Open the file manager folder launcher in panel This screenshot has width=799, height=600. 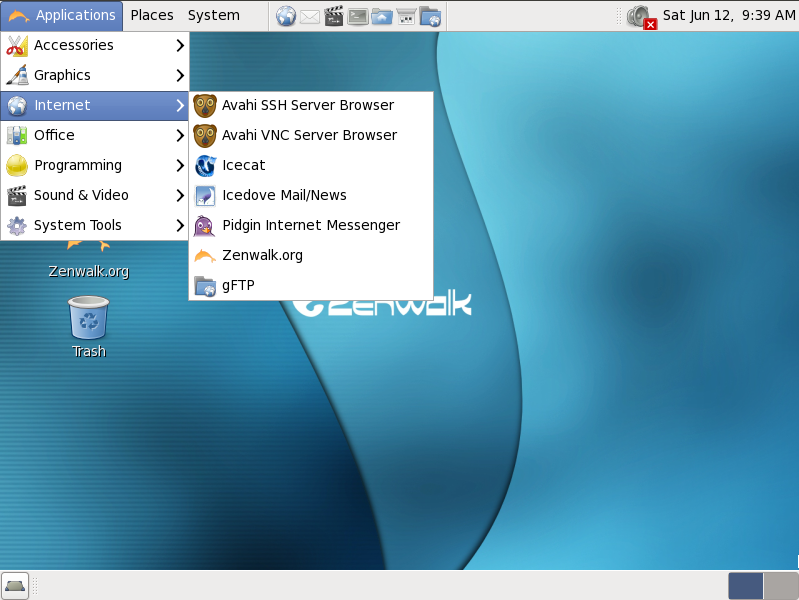pyautogui.click(x=382, y=17)
